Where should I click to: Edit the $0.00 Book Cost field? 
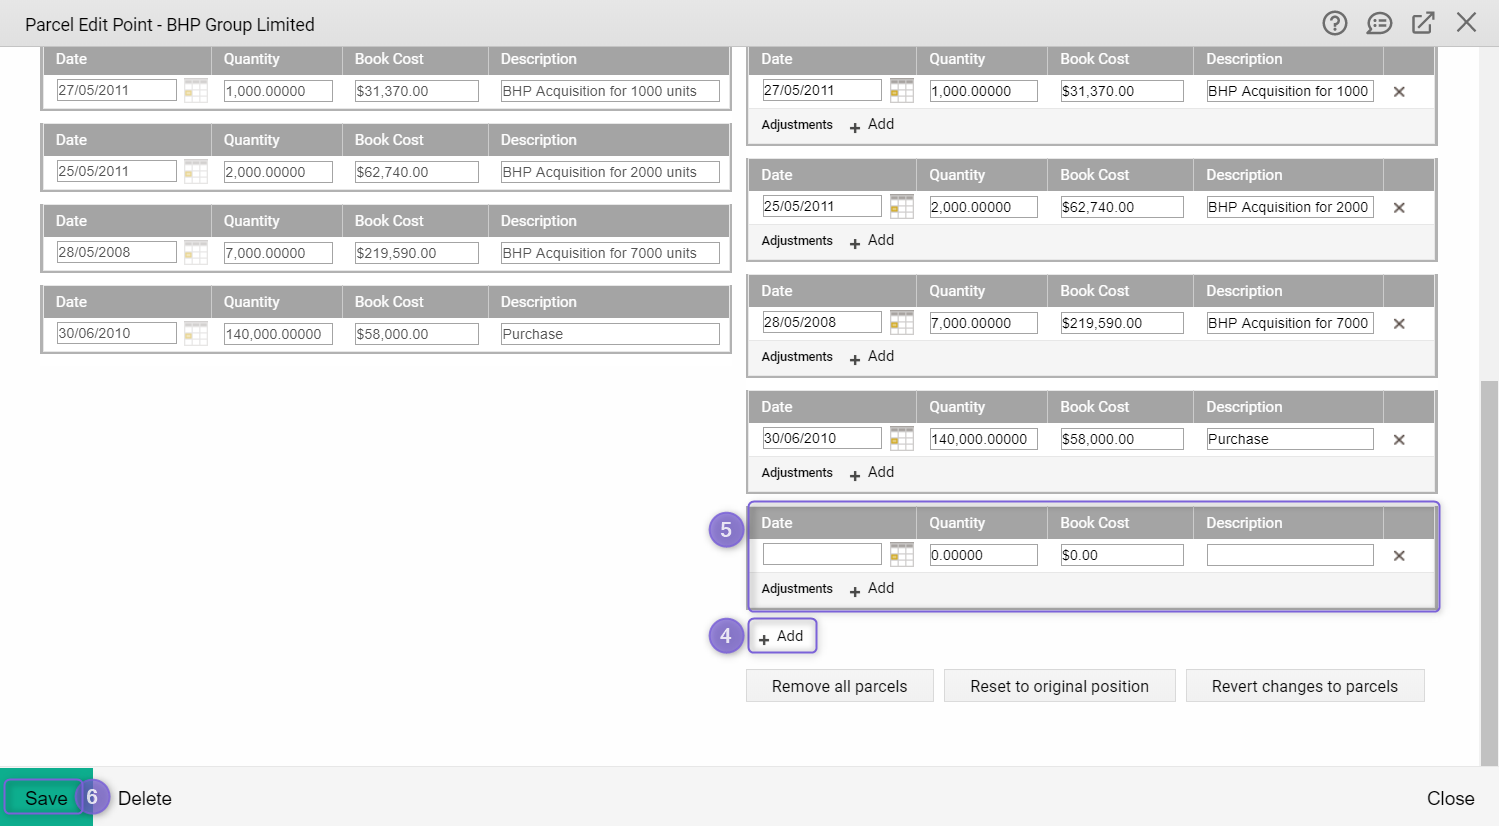point(1122,555)
